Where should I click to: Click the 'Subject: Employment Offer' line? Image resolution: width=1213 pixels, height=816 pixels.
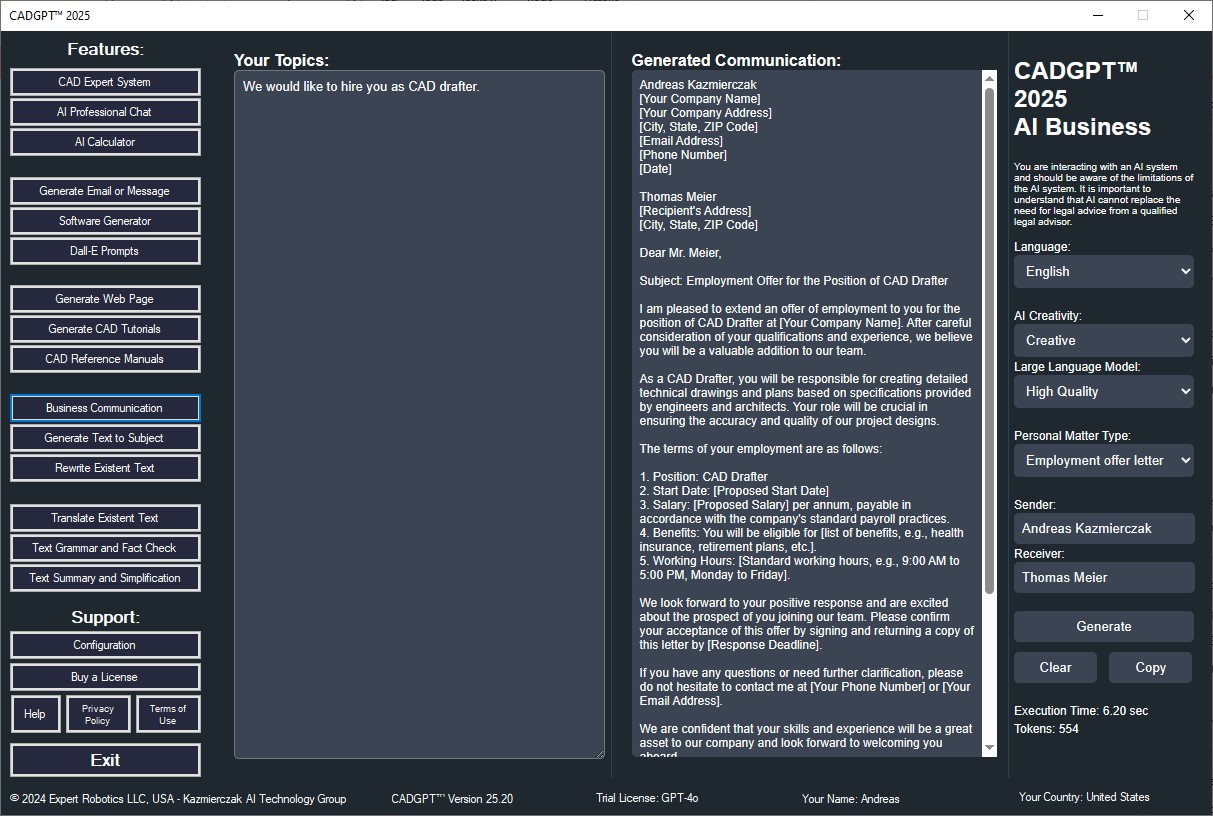(x=794, y=281)
